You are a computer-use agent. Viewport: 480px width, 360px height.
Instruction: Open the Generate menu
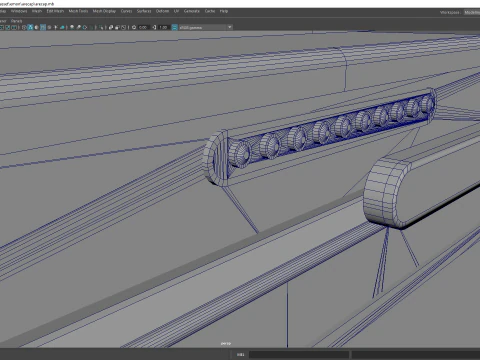[192, 11]
